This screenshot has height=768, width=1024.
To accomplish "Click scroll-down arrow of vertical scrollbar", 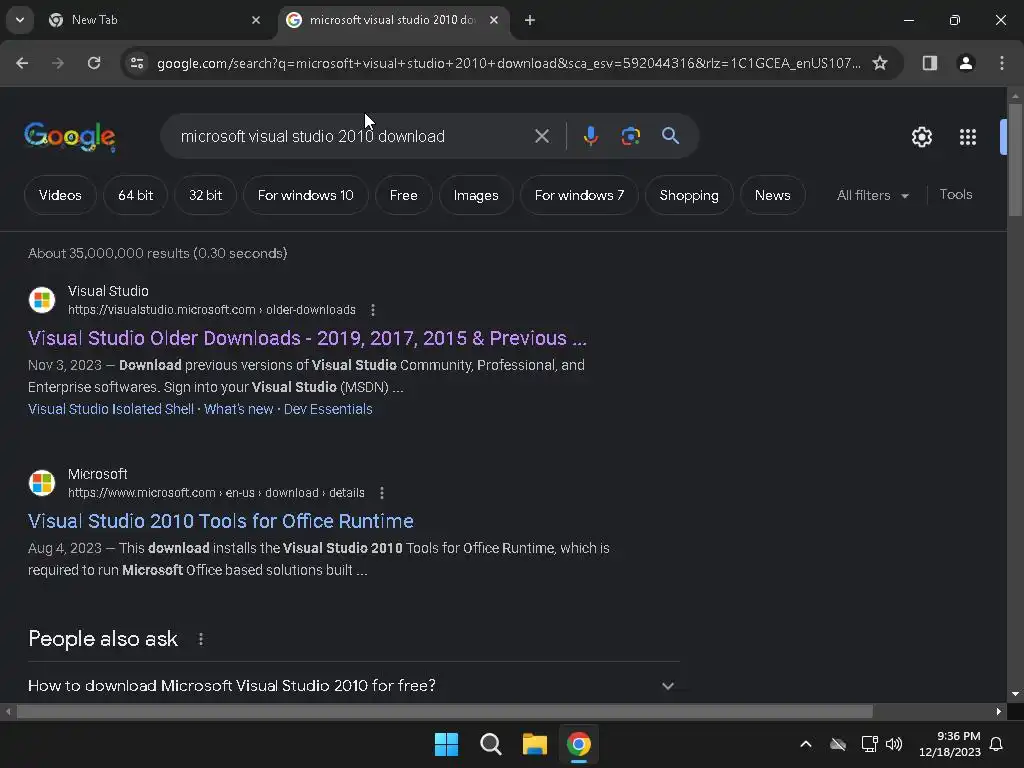I will tap(1015, 694).
